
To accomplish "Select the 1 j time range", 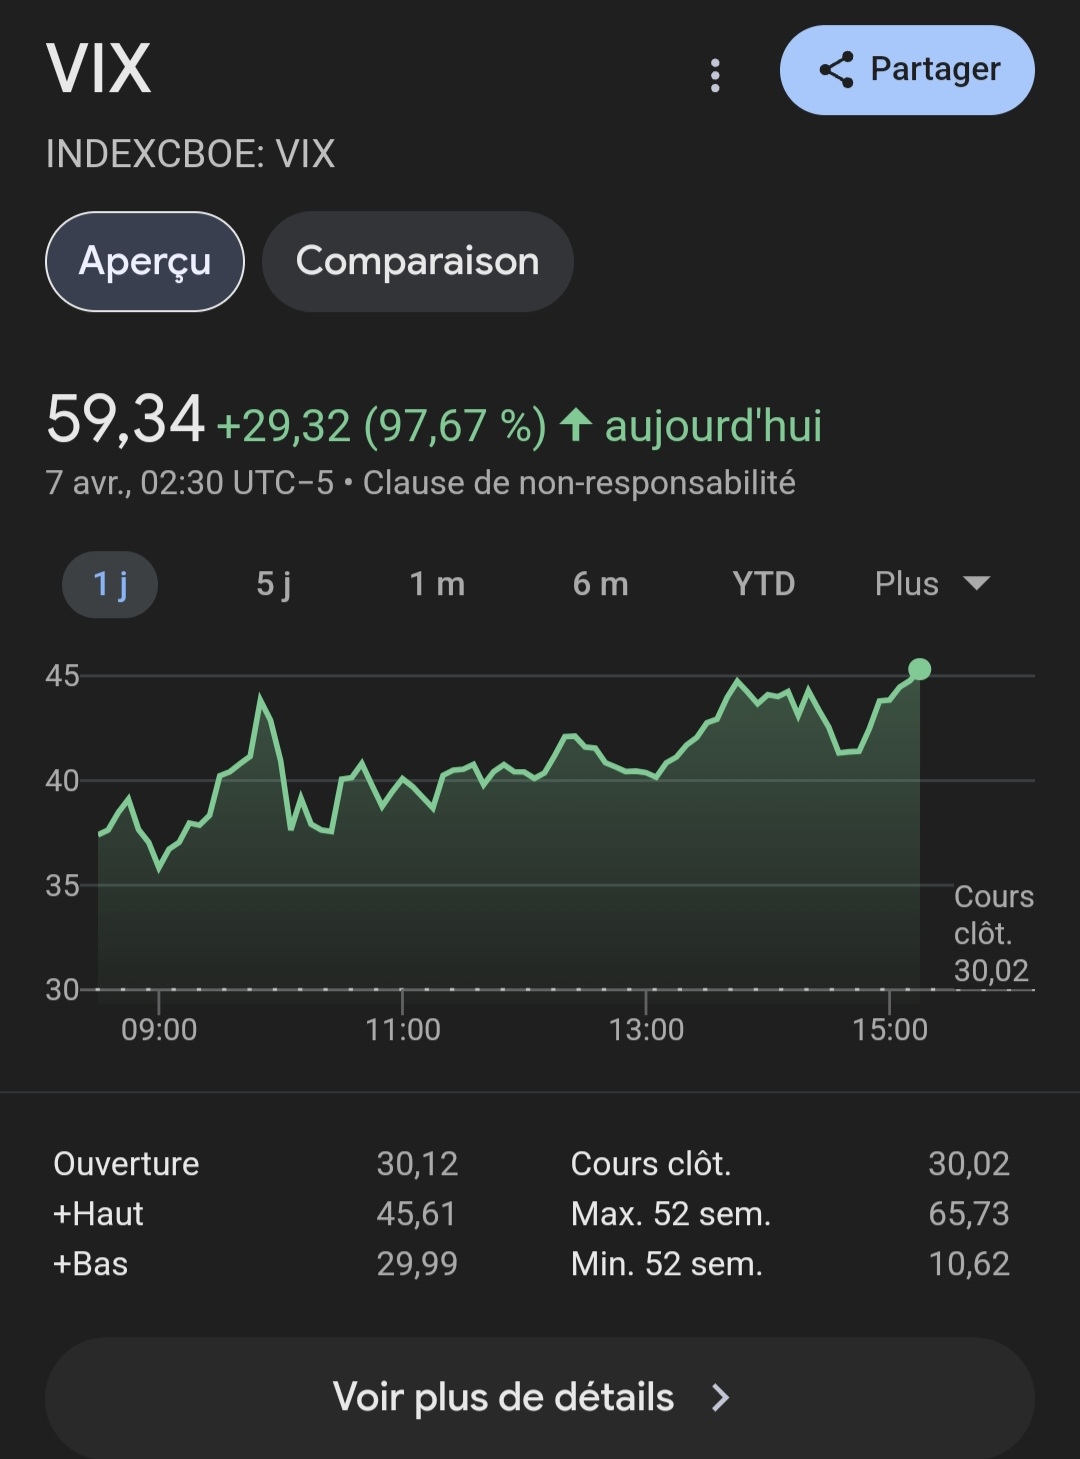I will coord(110,584).
